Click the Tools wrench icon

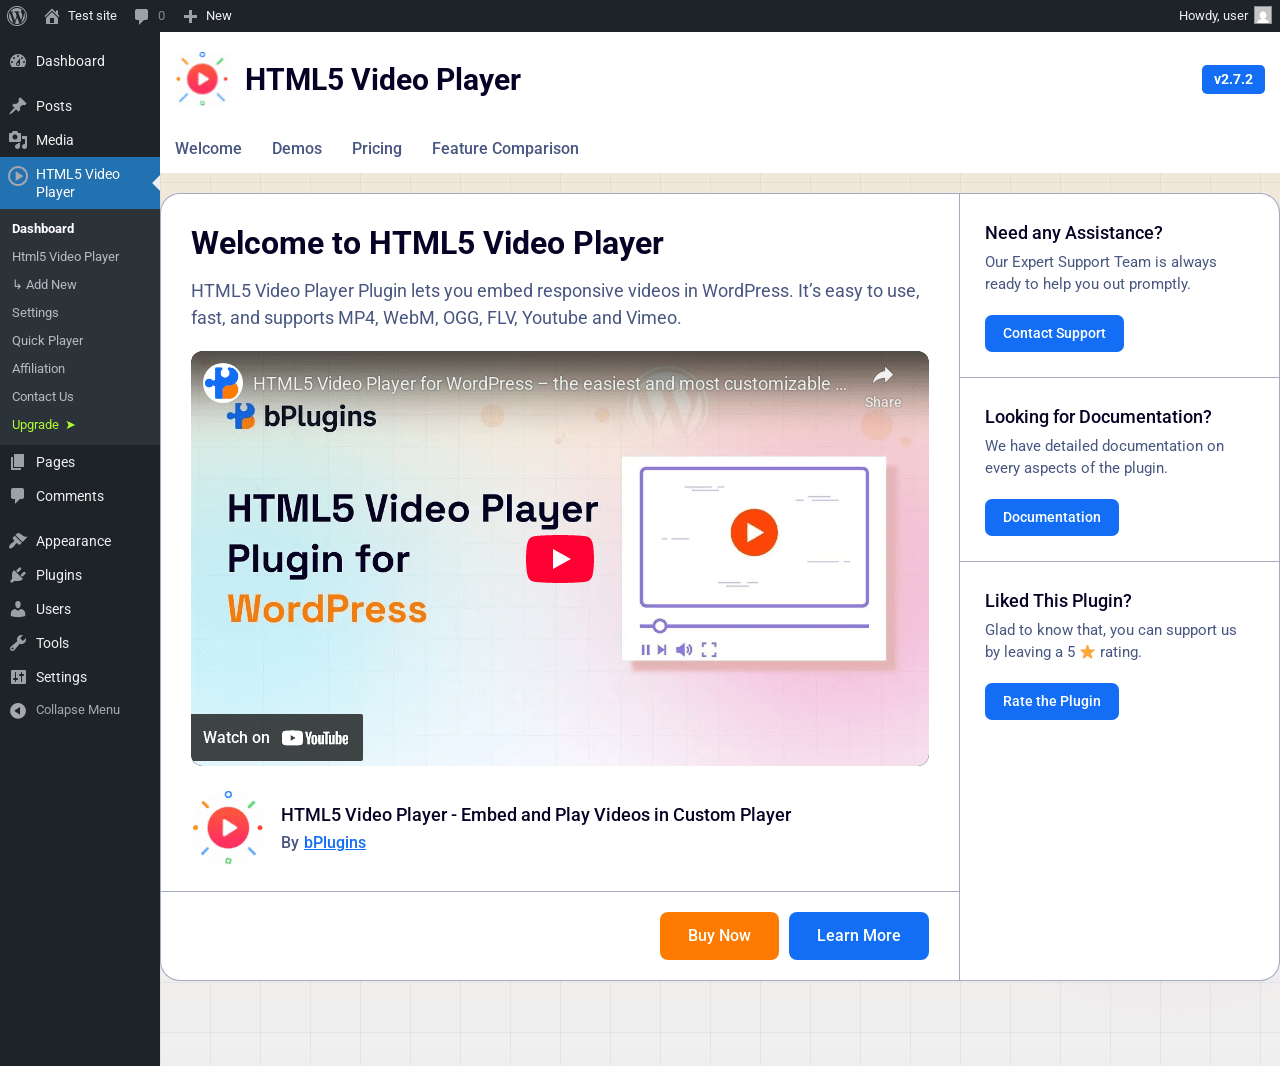(18, 643)
